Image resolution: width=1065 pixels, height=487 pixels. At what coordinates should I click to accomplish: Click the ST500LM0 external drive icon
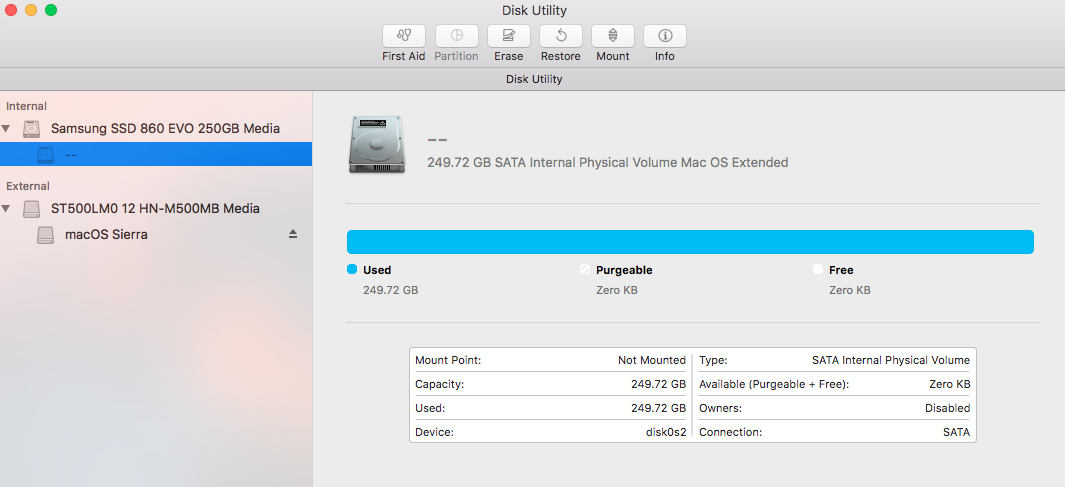pos(31,209)
